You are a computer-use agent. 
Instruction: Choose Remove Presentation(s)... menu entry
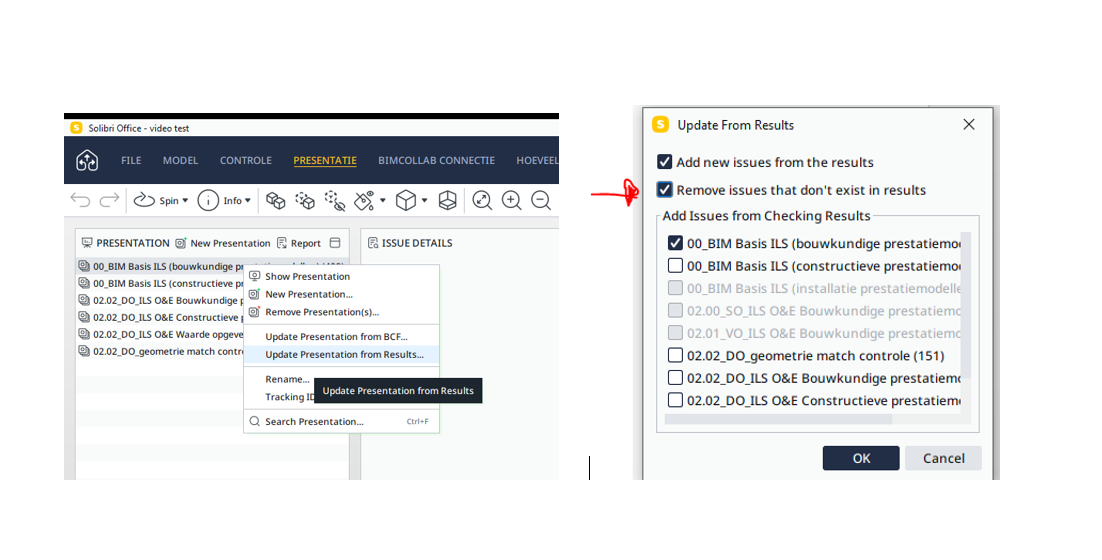tap(342, 312)
